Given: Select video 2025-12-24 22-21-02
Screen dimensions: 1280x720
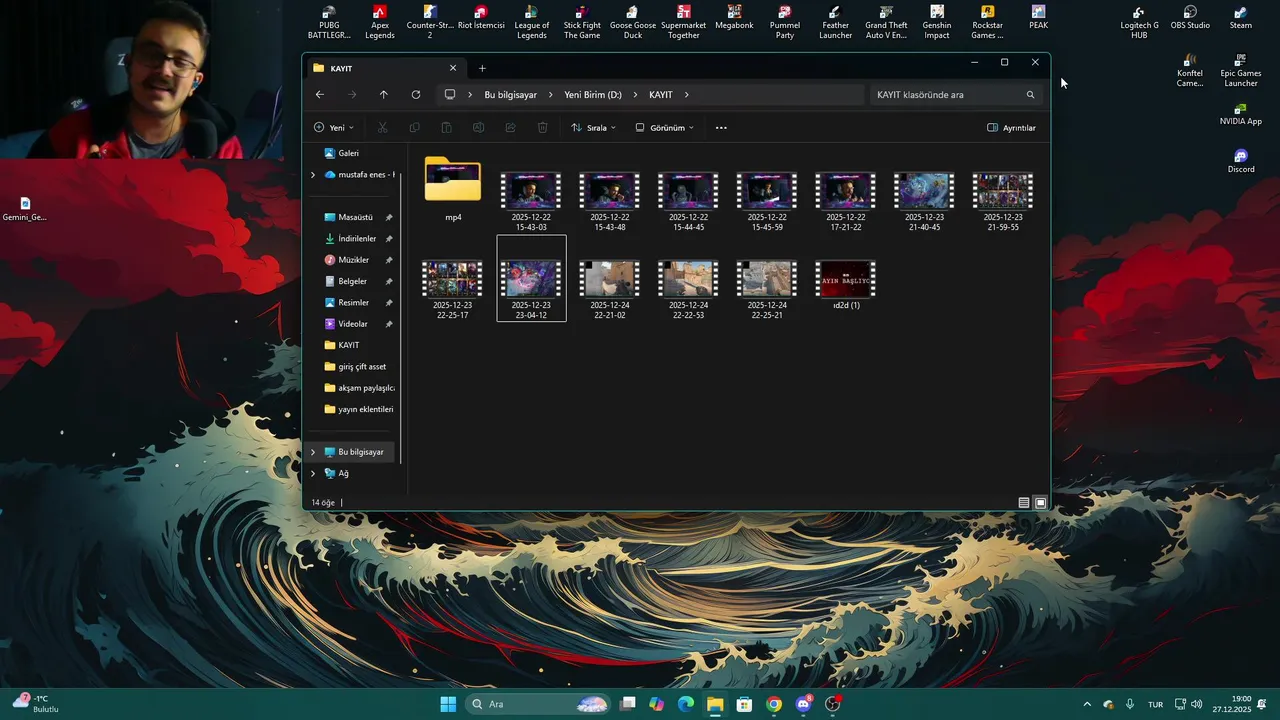Looking at the screenshot, I should click(x=609, y=288).
